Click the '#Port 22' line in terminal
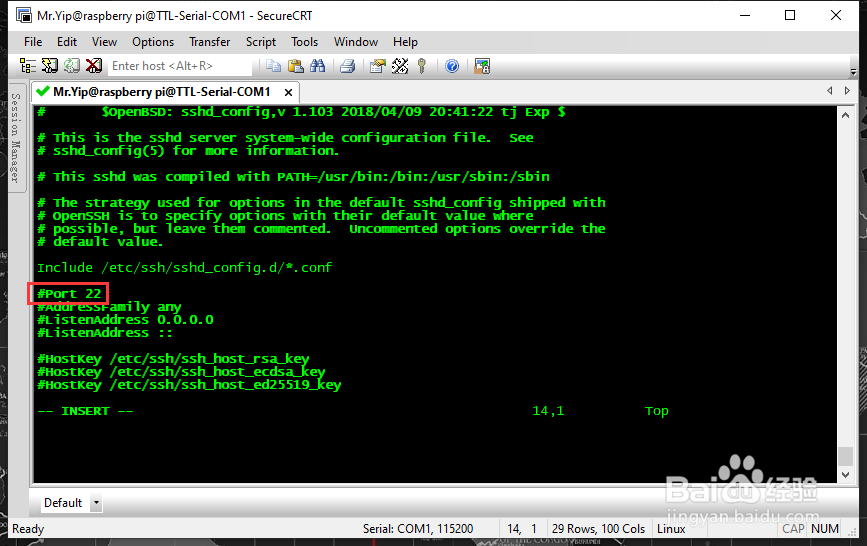The image size is (867, 546). pos(69,294)
